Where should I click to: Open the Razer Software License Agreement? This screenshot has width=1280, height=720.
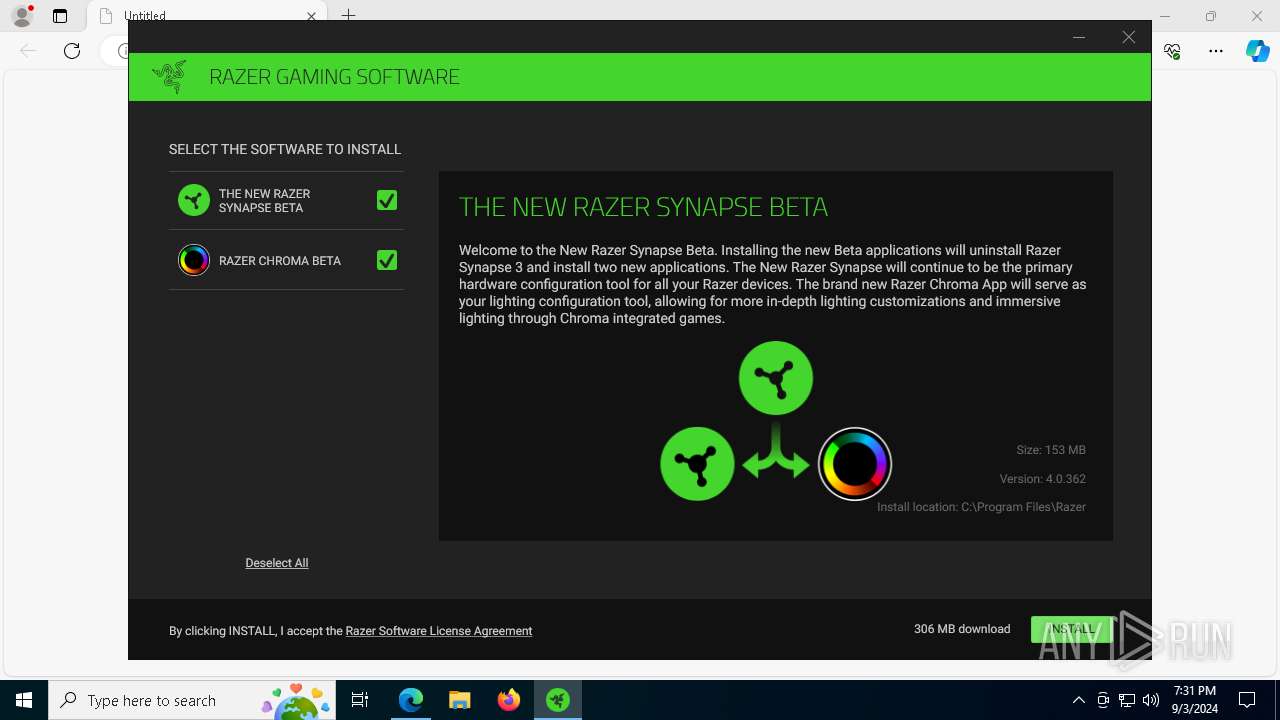(439, 631)
